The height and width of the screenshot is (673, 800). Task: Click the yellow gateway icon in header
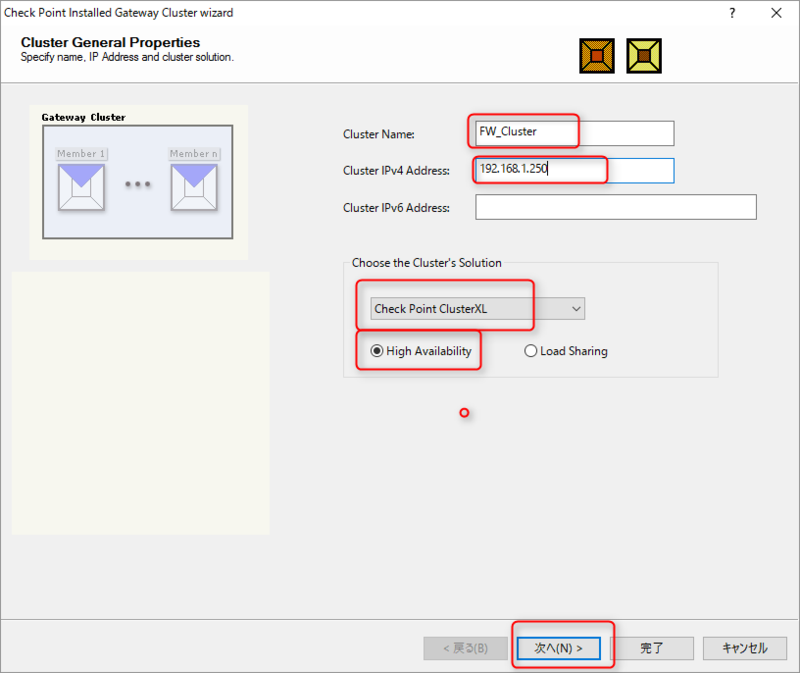(644, 56)
